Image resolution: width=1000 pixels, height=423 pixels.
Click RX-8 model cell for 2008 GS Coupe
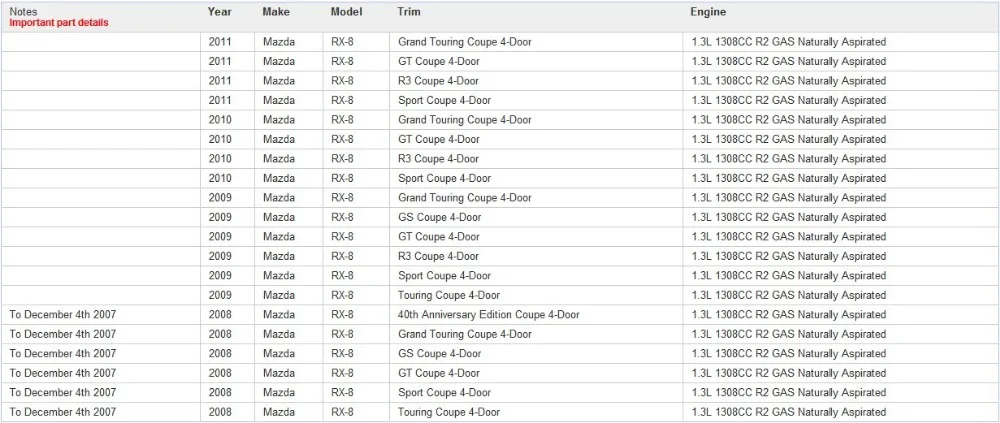(356, 353)
